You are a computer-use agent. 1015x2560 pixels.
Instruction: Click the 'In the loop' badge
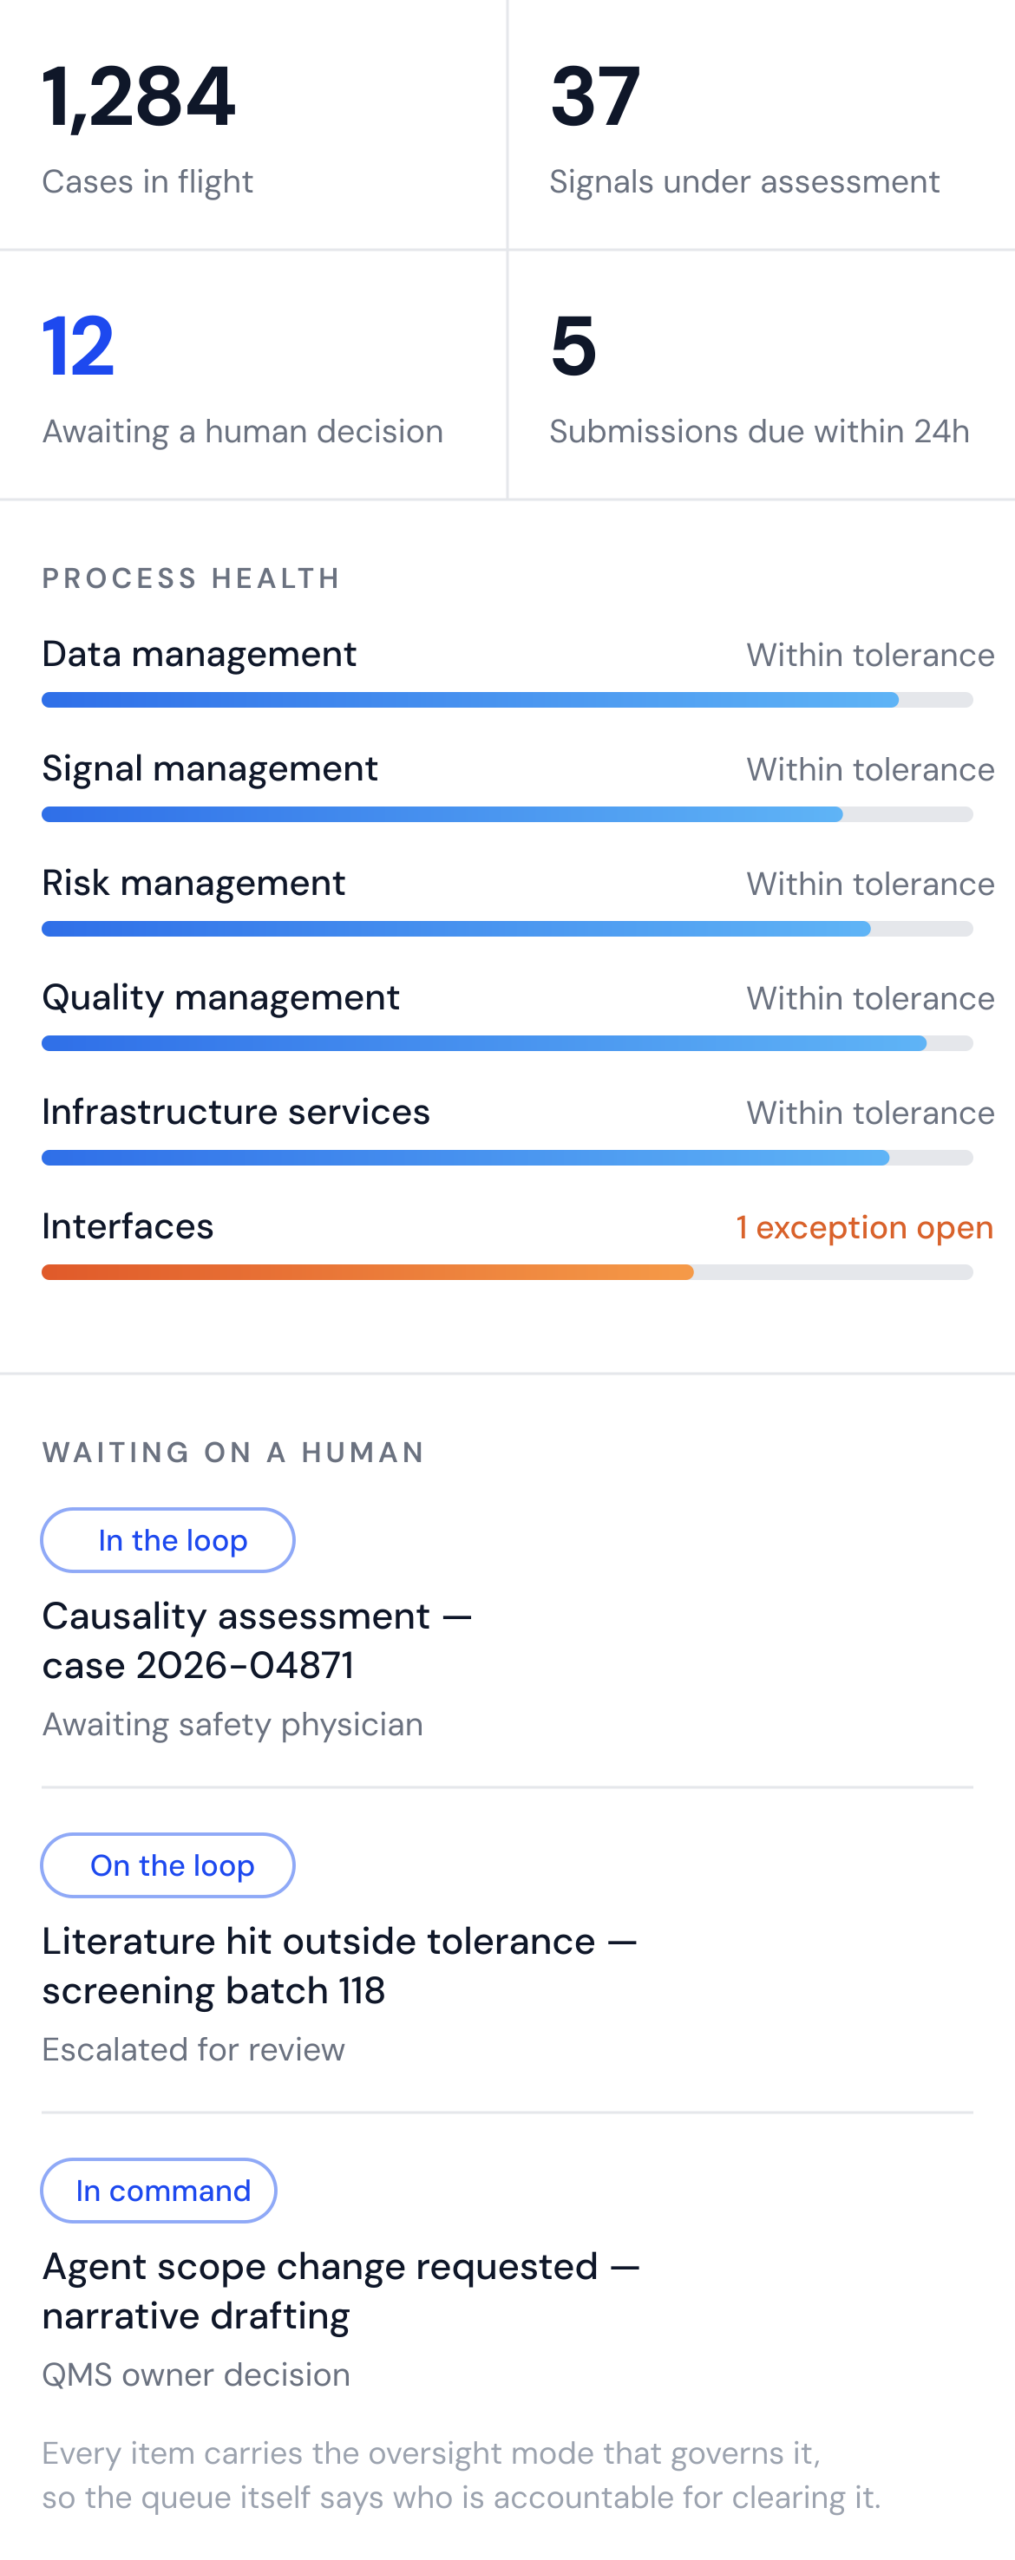click(168, 1540)
